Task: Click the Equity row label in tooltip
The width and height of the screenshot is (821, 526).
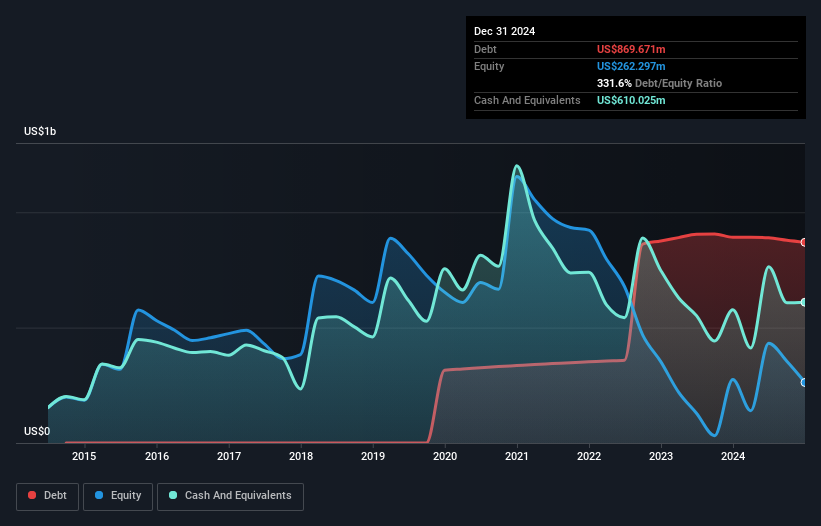Action: [x=489, y=66]
